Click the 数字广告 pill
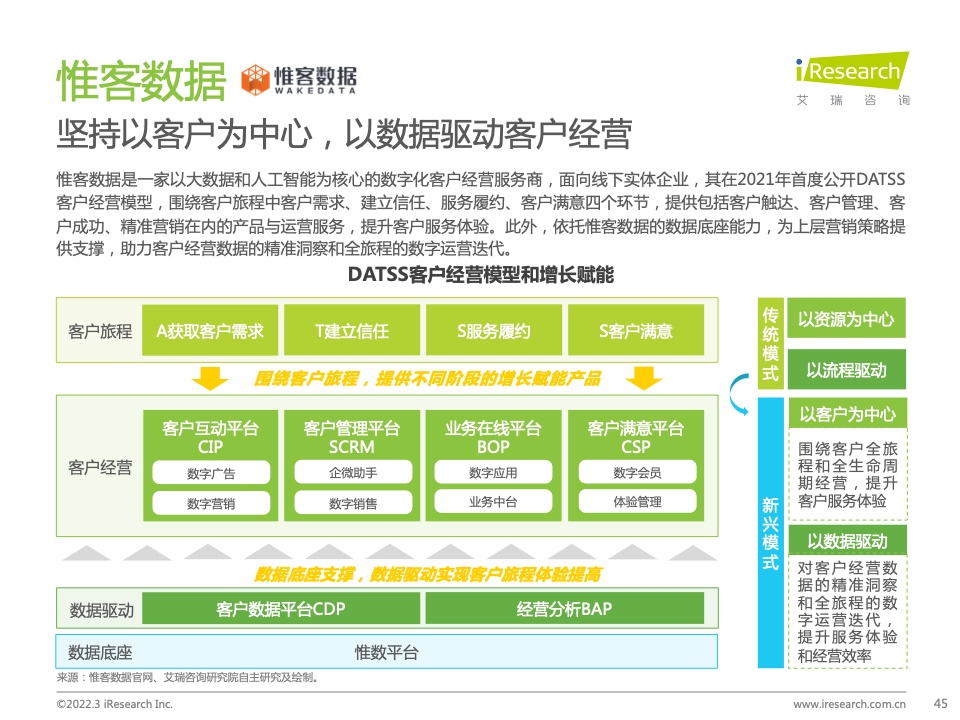Image resolution: width=960 pixels, height=720 pixels. (x=211, y=473)
